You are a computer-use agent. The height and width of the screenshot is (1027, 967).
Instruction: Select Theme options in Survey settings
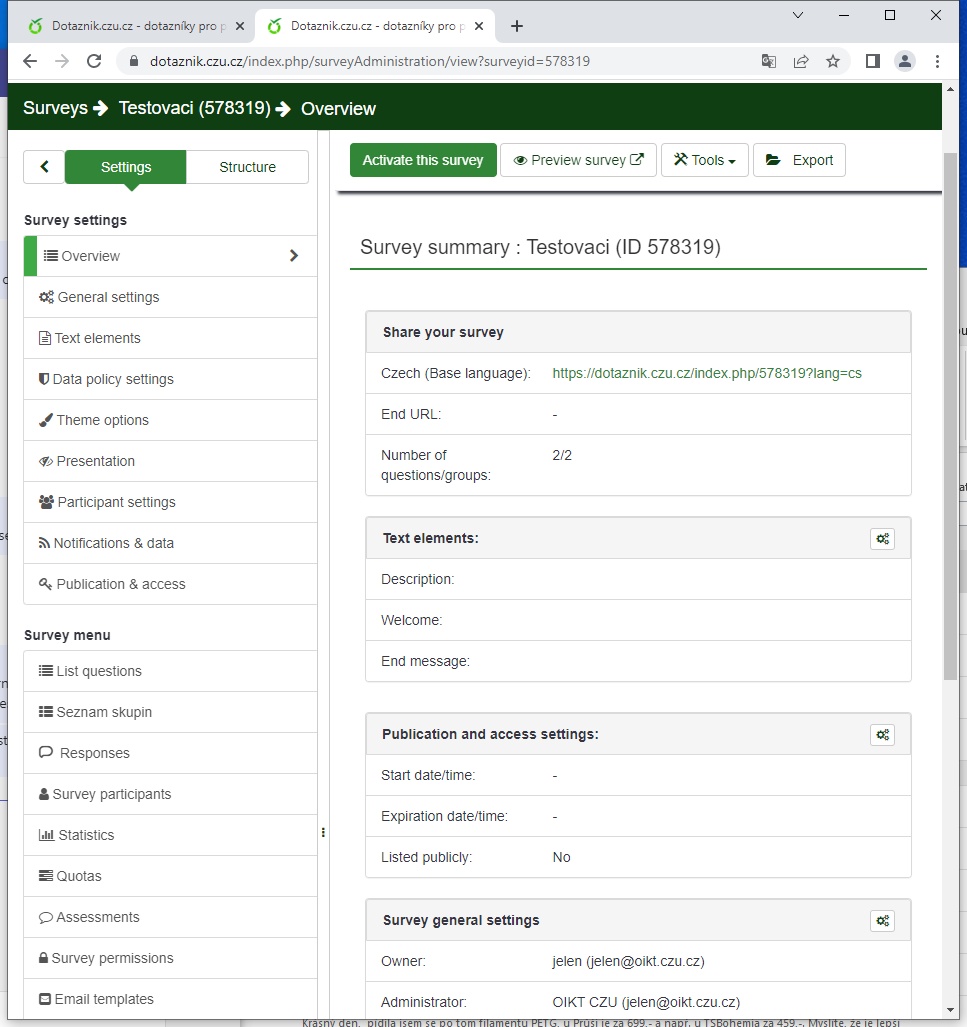tap(102, 420)
